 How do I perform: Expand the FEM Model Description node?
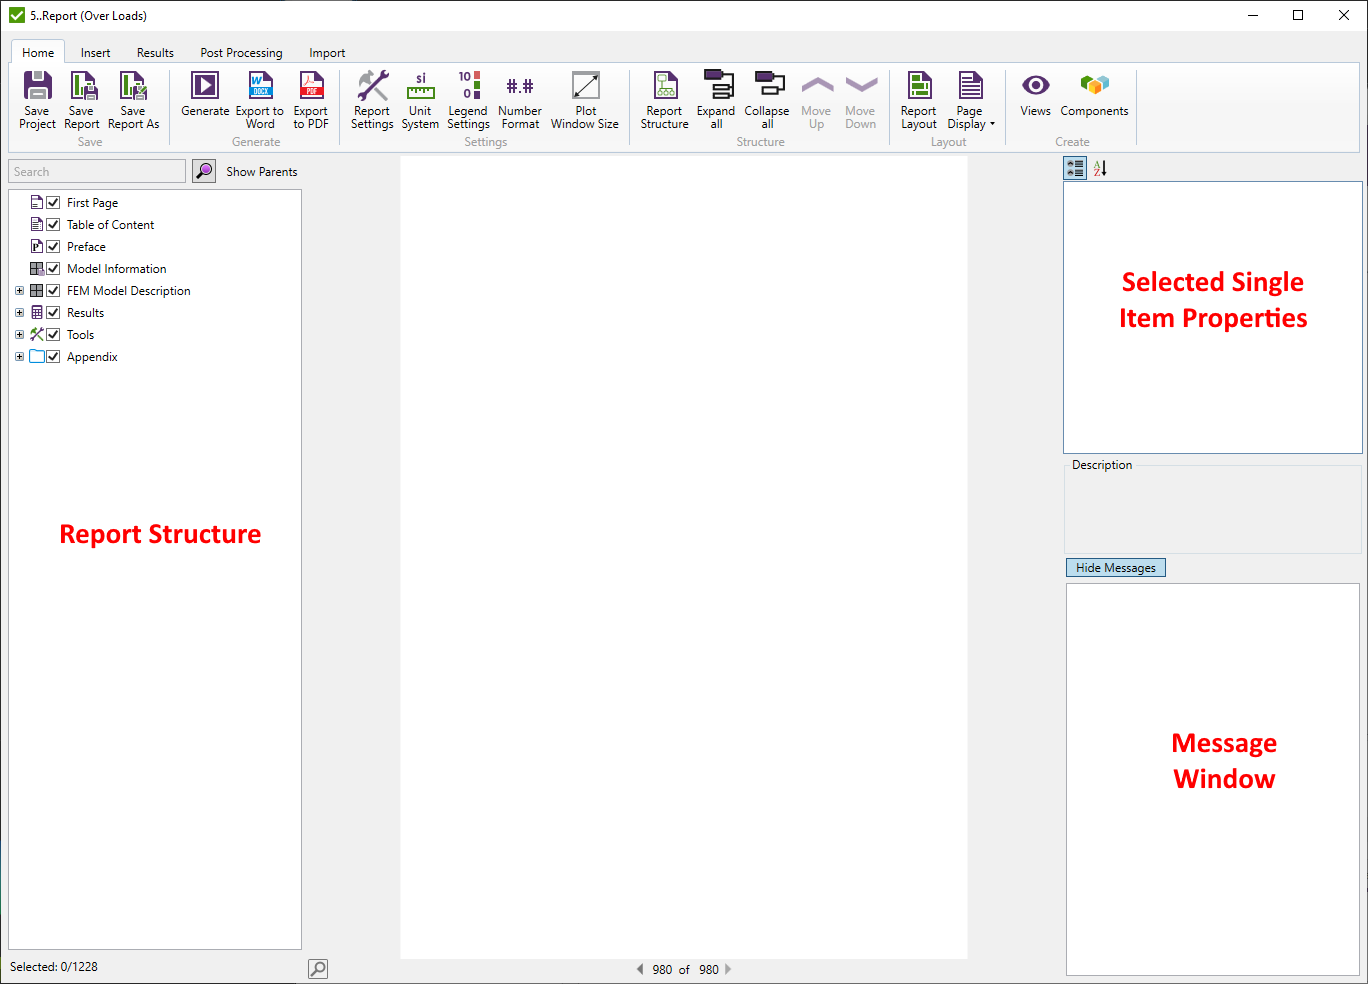pos(19,291)
